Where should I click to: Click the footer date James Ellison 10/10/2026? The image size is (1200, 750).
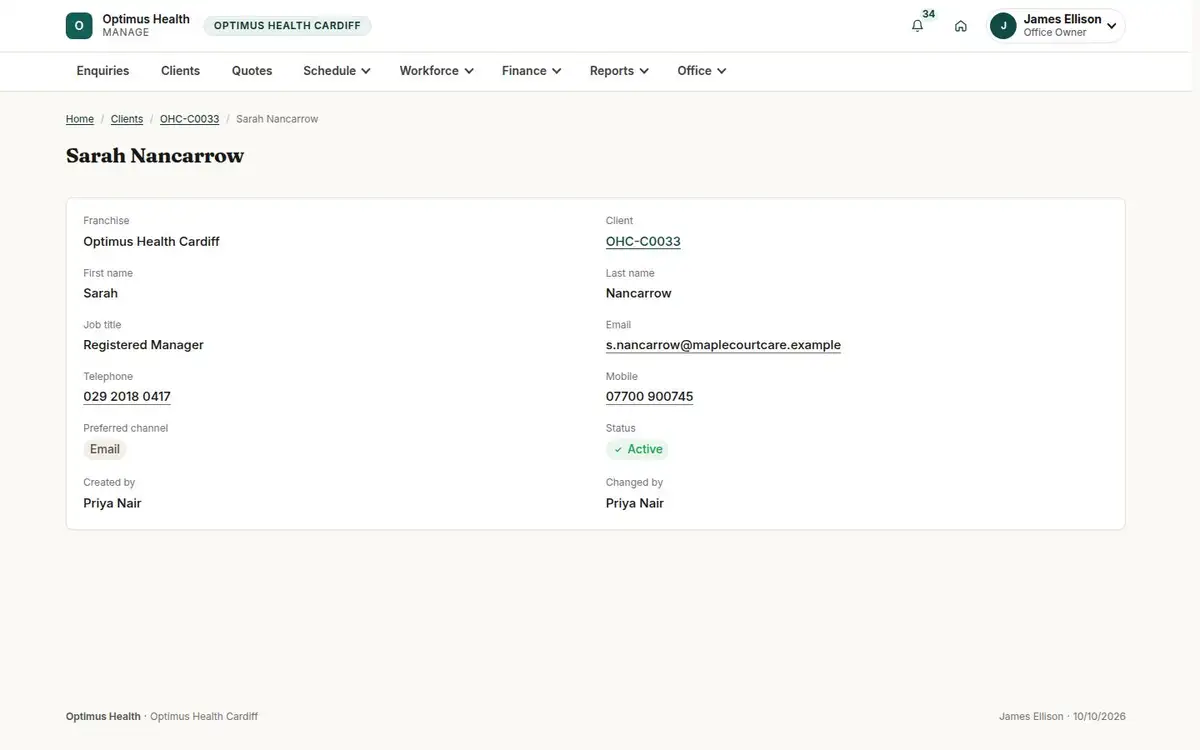coord(1062,717)
